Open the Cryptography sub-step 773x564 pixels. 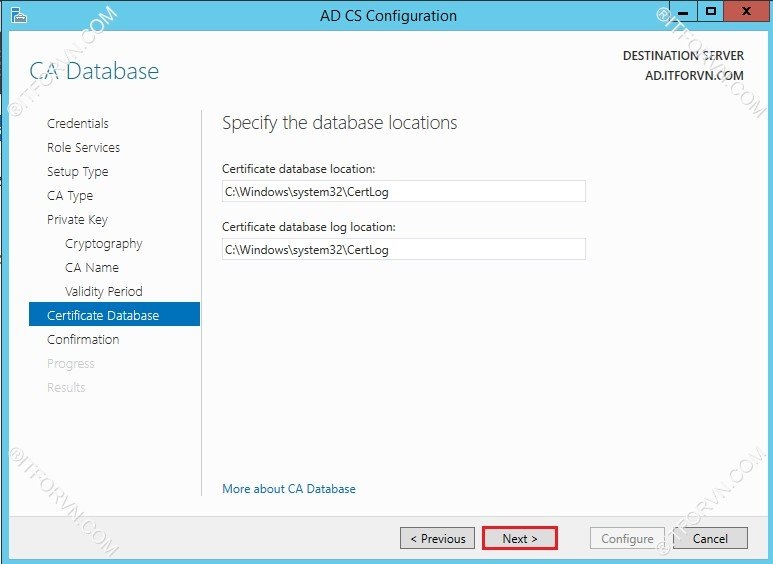tap(103, 244)
